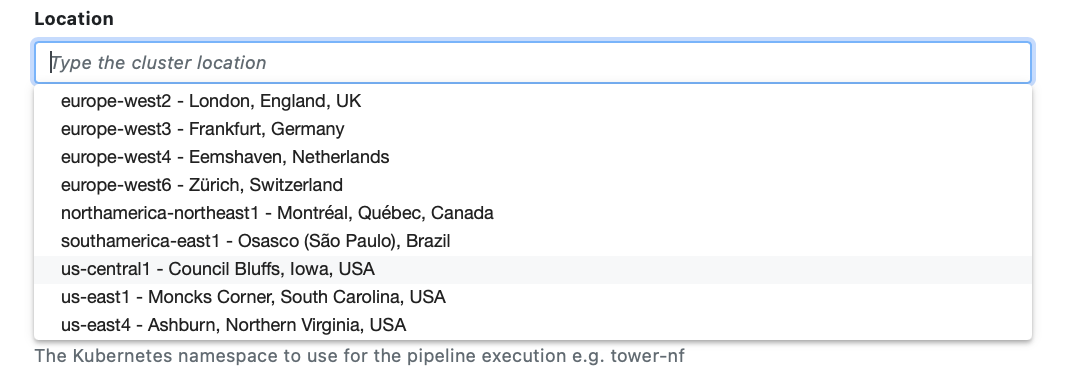
Task: Choose the Switzerland region from list
Action: 533,185
